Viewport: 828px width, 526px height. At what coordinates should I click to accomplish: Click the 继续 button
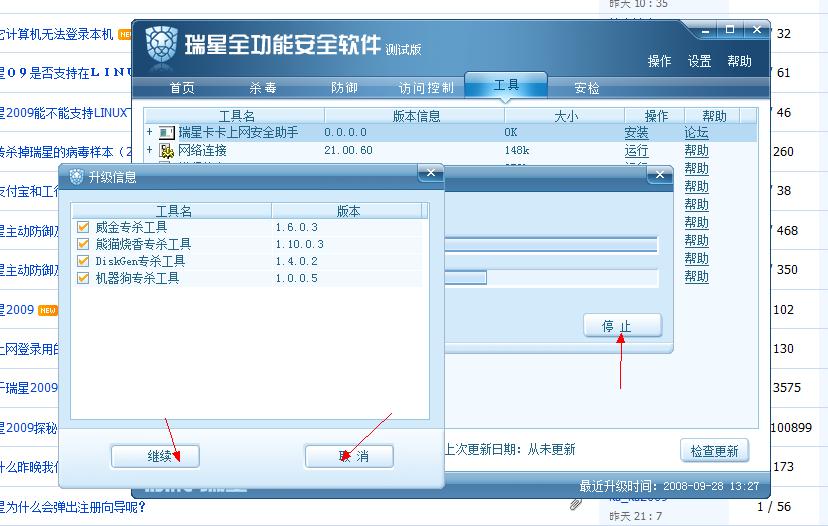[x=155, y=456]
